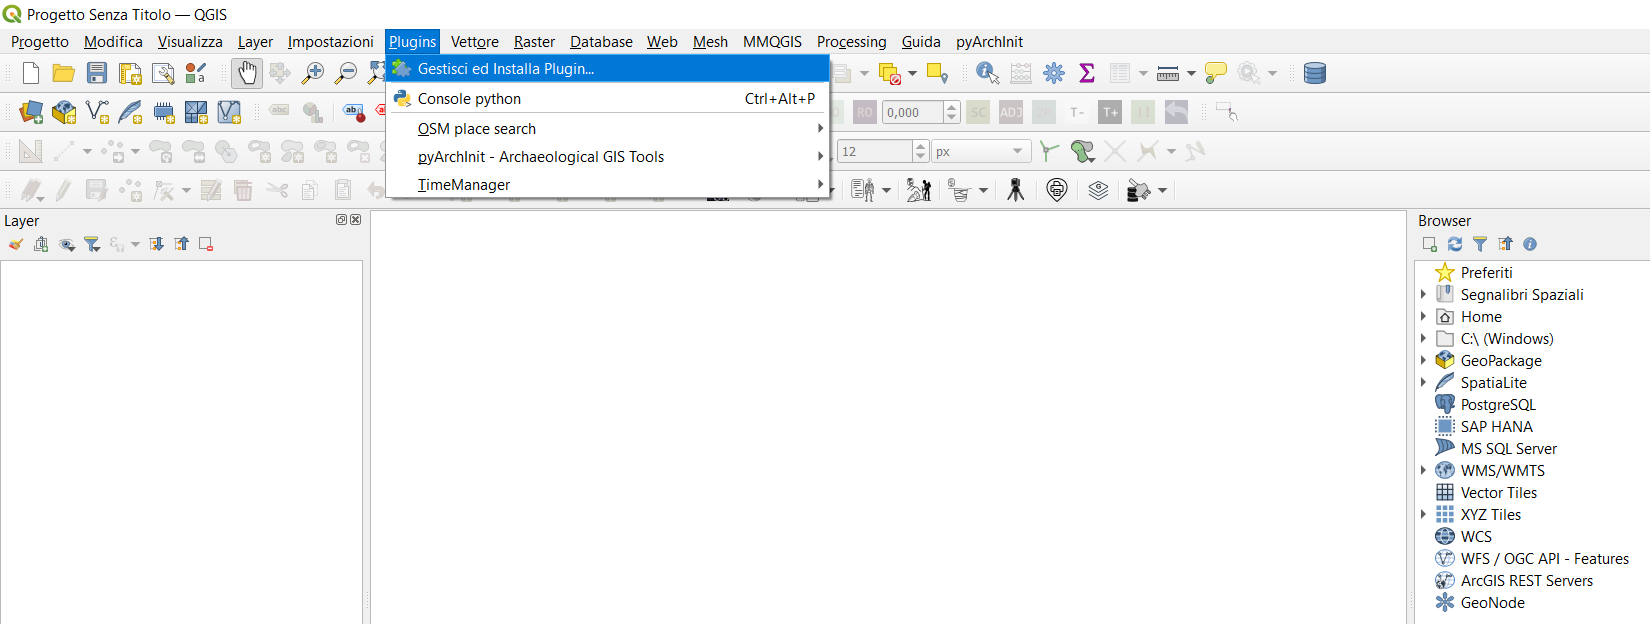Click New Temporary Scratch Layer icon
1650x624 pixels.
pos(164,112)
